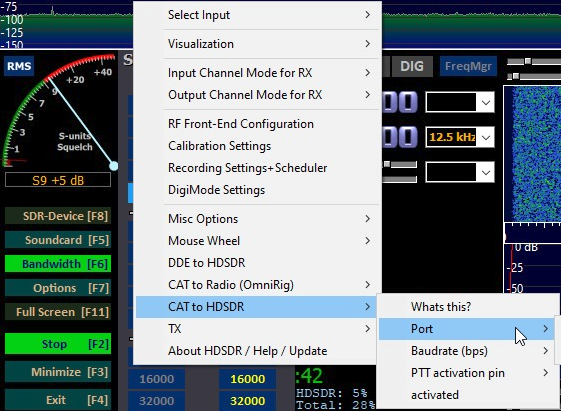Expand the Misc Options submenu
The image size is (561, 411).
click(257, 219)
